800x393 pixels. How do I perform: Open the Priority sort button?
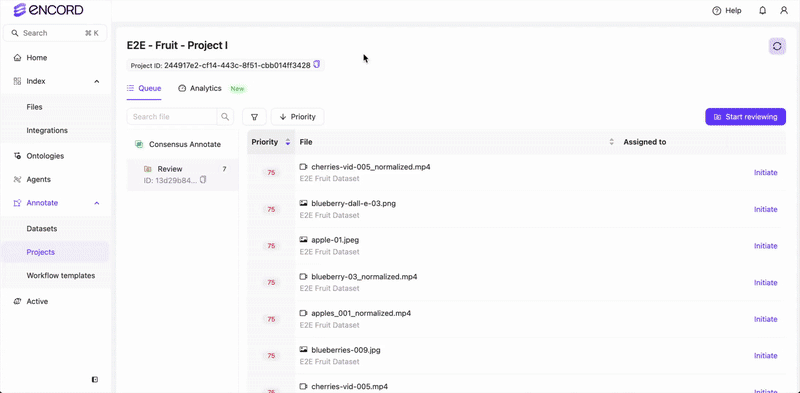[x=297, y=116]
